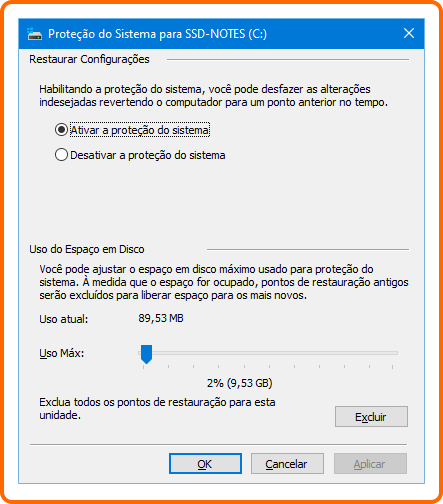Click Cancelar to dismiss changes
The width and height of the screenshot is (443, 504).
(x=287, y=464)
